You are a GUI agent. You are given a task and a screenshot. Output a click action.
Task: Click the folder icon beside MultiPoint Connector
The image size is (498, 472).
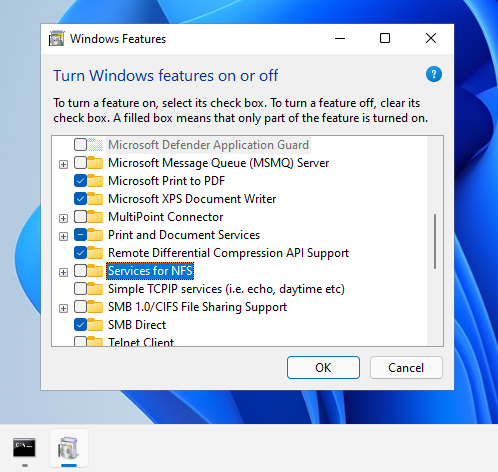tap(95, 217)
